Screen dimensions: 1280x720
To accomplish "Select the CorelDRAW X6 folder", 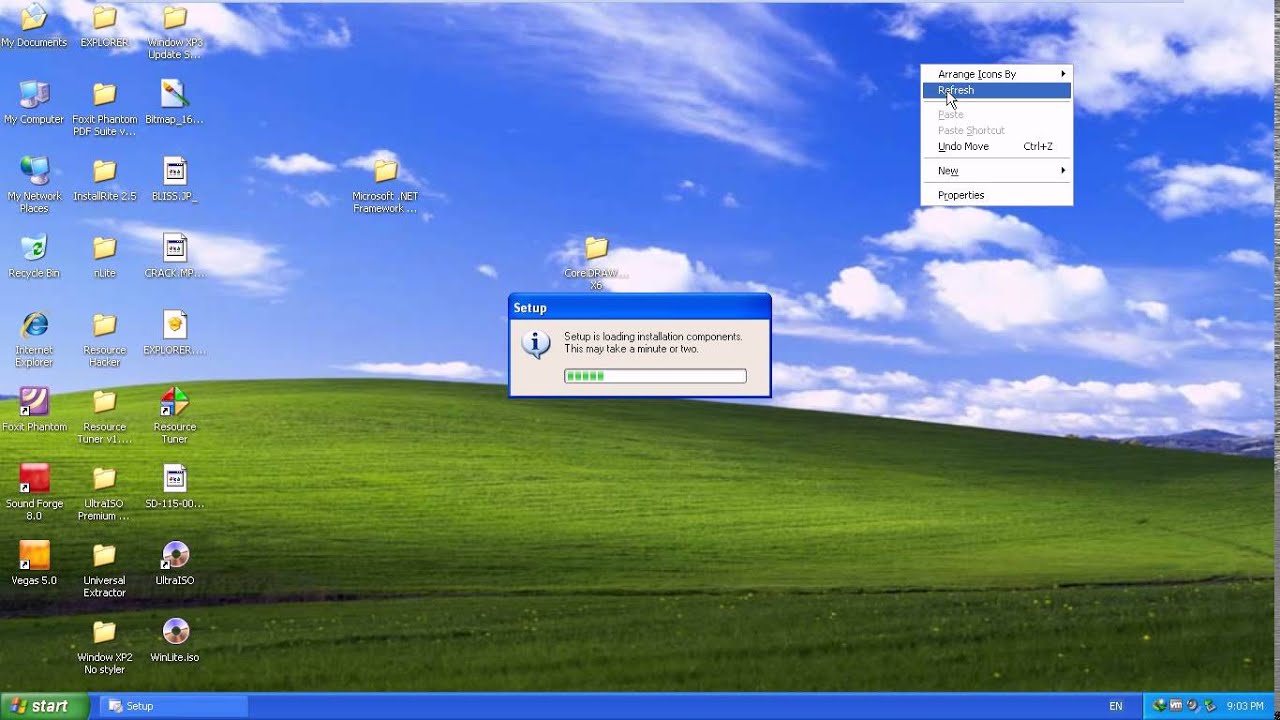I will click(596, 248).
